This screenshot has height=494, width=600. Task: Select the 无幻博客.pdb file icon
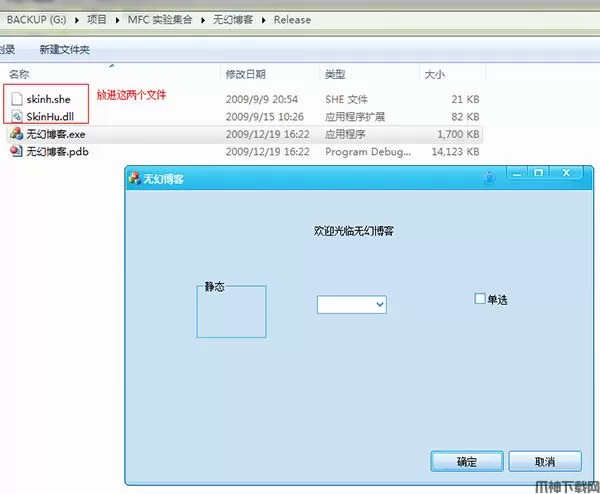coord(16,151)
